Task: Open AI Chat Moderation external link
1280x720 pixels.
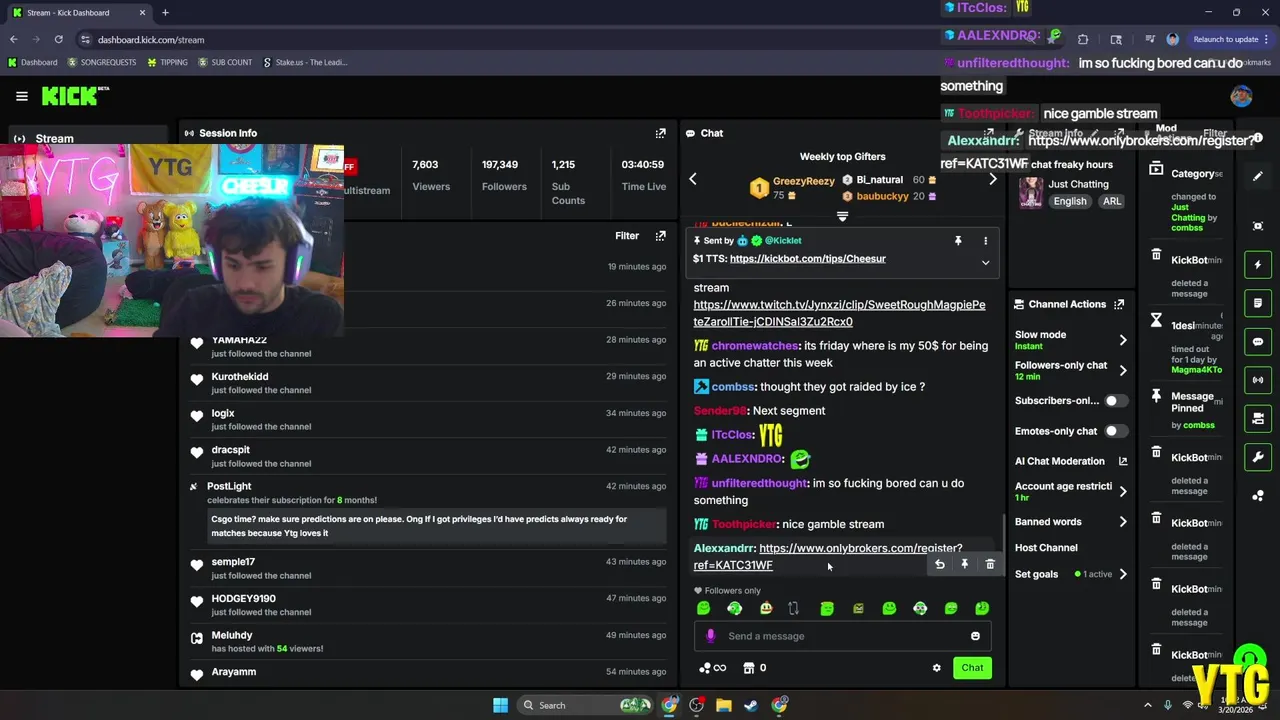Action: click(1123, 461)
